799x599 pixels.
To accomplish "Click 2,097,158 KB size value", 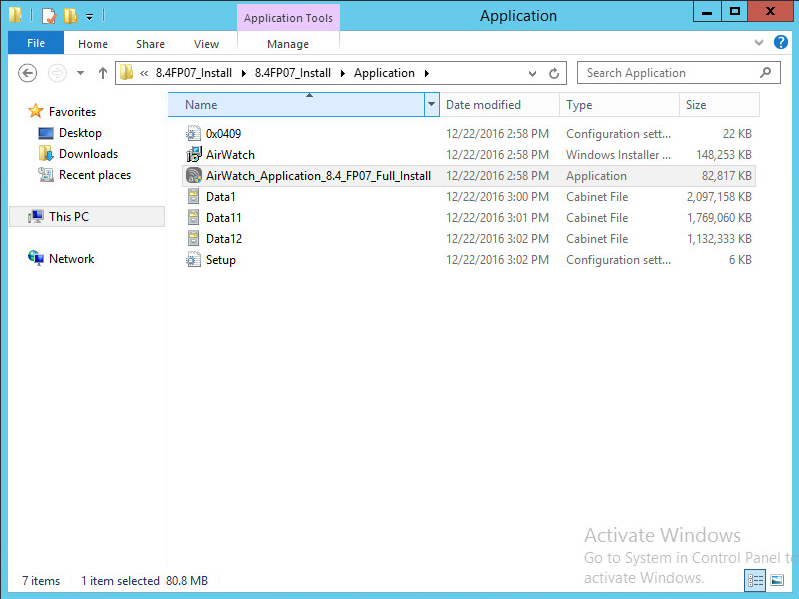I will pyautogui.click(x=719, y=197).
